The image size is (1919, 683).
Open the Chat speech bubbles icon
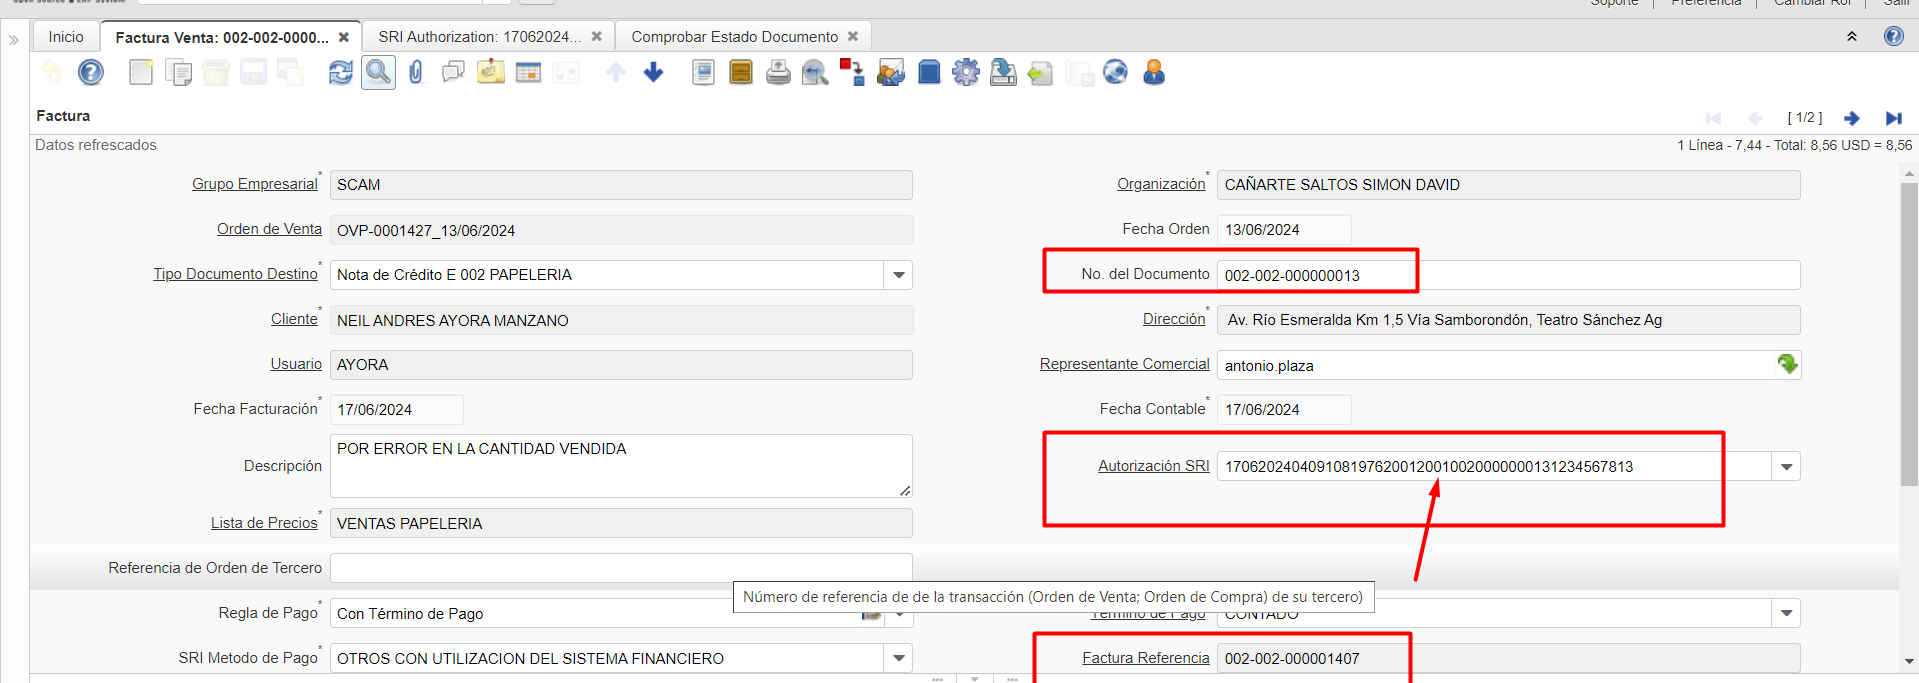click(x=453, y=73)
